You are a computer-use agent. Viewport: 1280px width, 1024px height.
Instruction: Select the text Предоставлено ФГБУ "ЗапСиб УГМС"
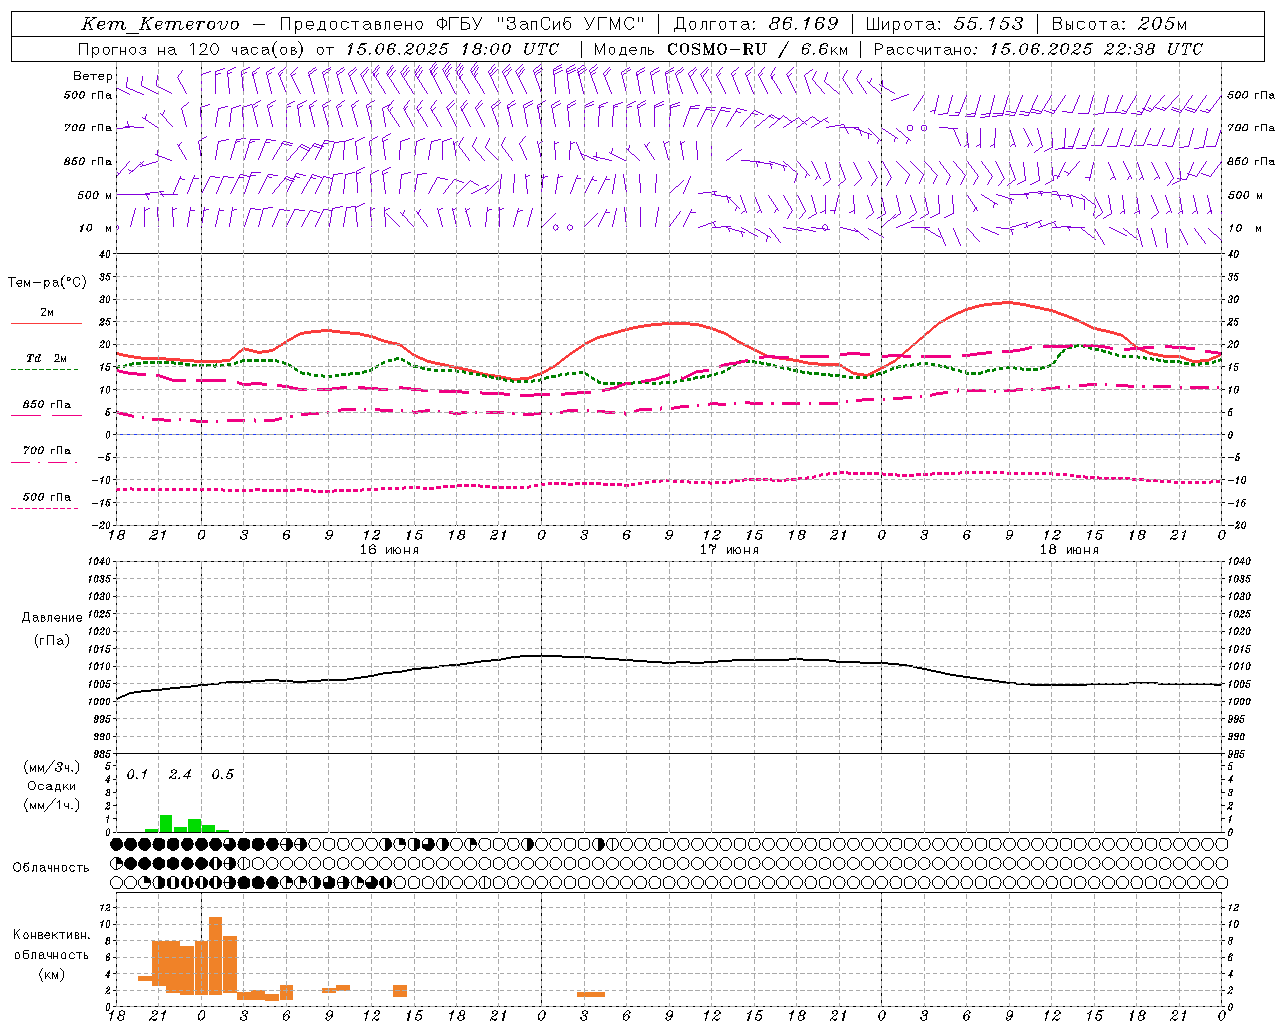[x=462, y=24]
